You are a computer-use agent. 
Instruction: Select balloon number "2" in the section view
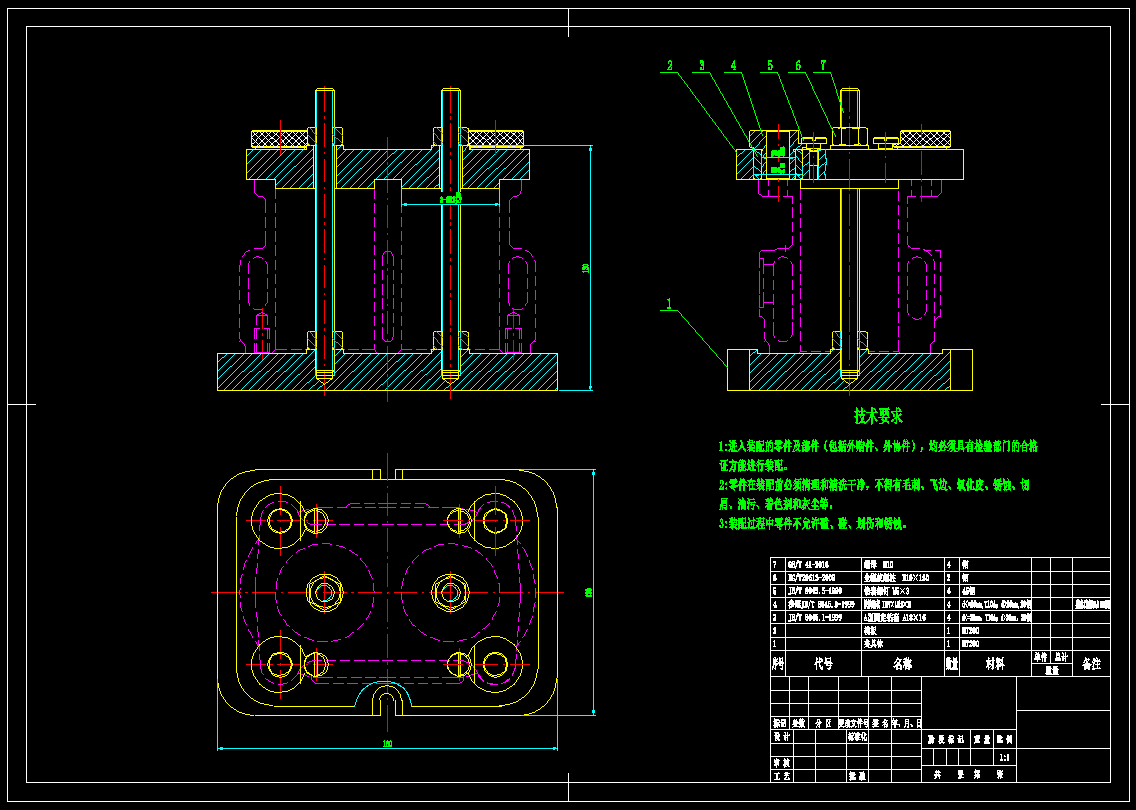(x=669, y=66)
